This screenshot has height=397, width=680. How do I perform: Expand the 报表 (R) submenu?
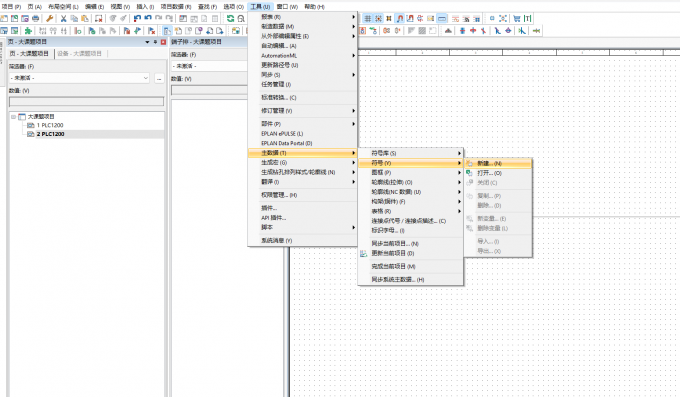pos(302,17)
